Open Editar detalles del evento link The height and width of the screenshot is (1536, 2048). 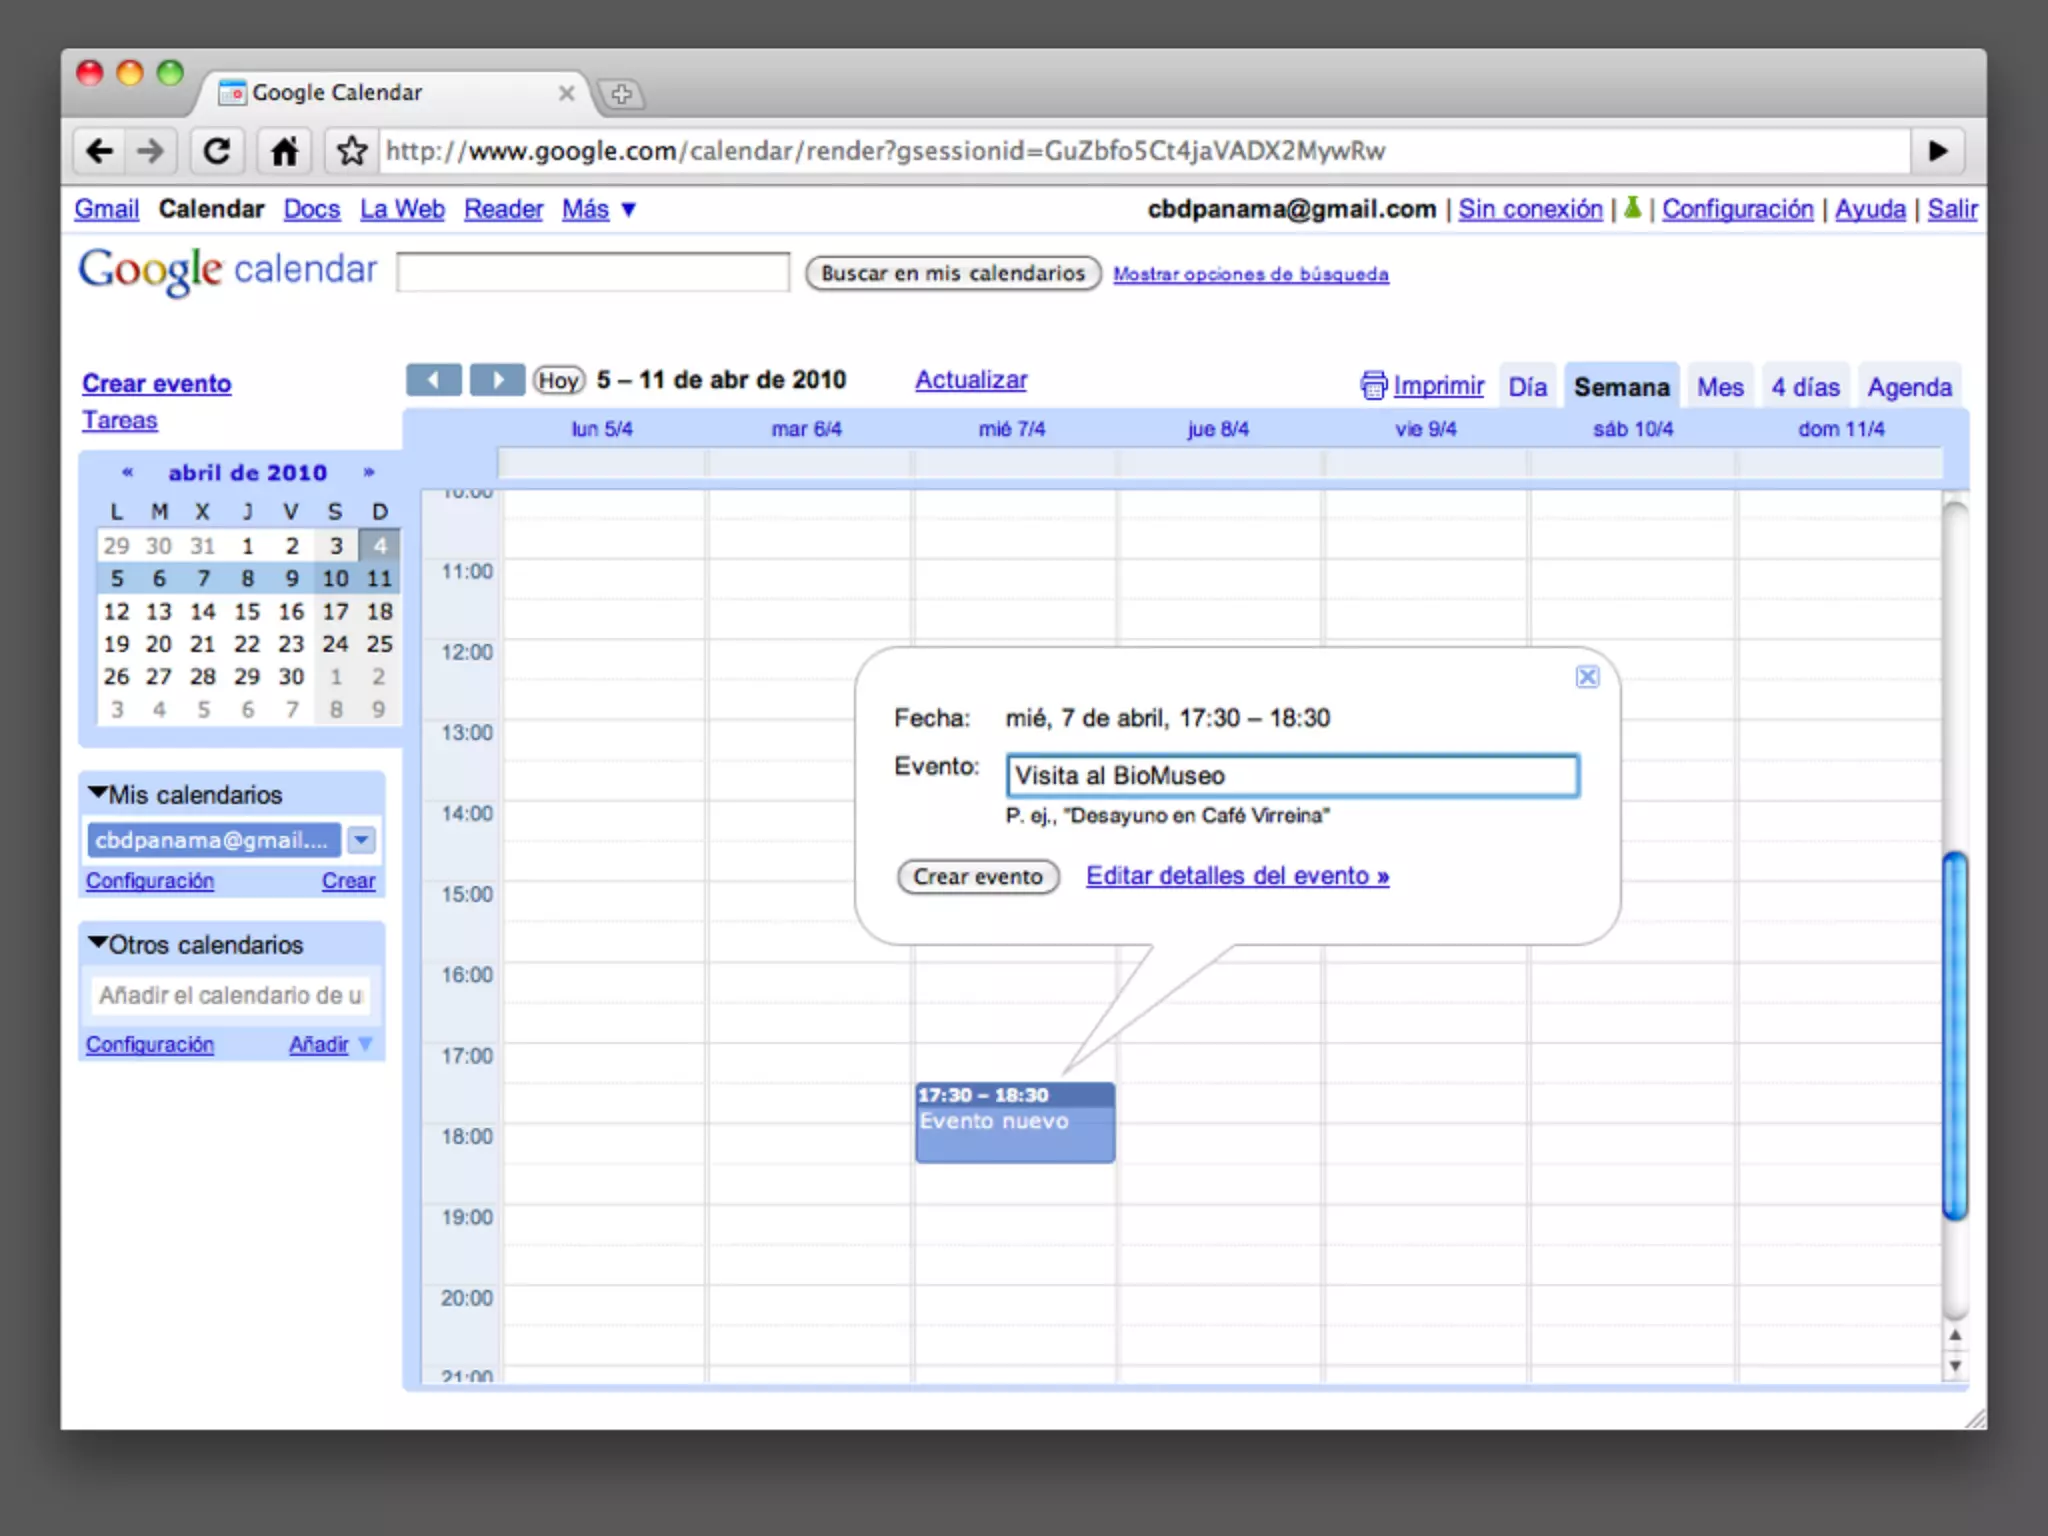pyautogui.click(x=1237, y=876)
